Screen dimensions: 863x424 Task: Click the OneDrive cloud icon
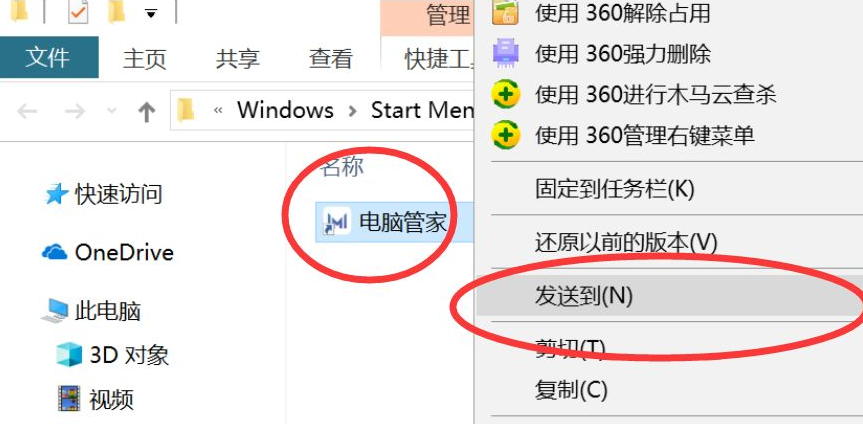(54, 252)
